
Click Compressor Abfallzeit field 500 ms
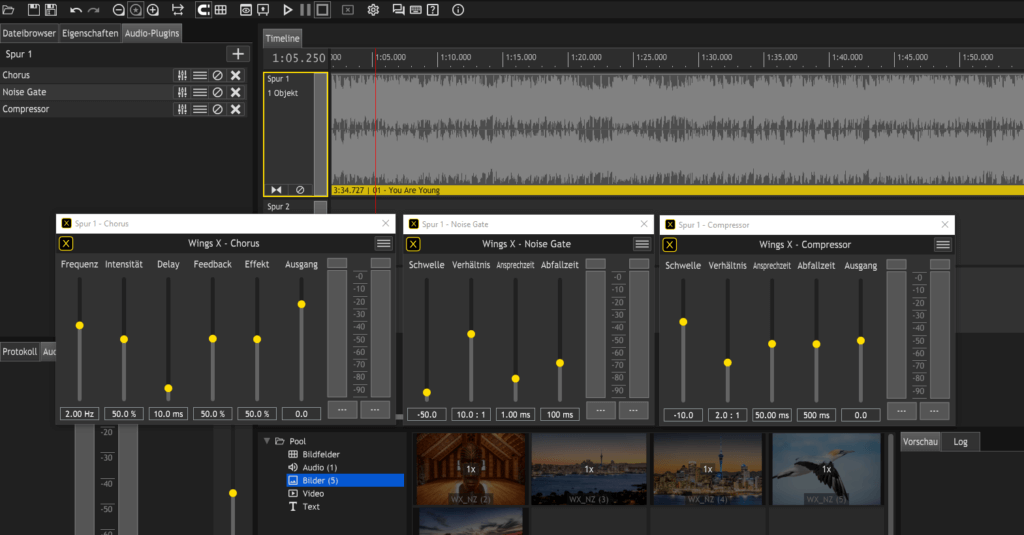click(x=816, y=415)
